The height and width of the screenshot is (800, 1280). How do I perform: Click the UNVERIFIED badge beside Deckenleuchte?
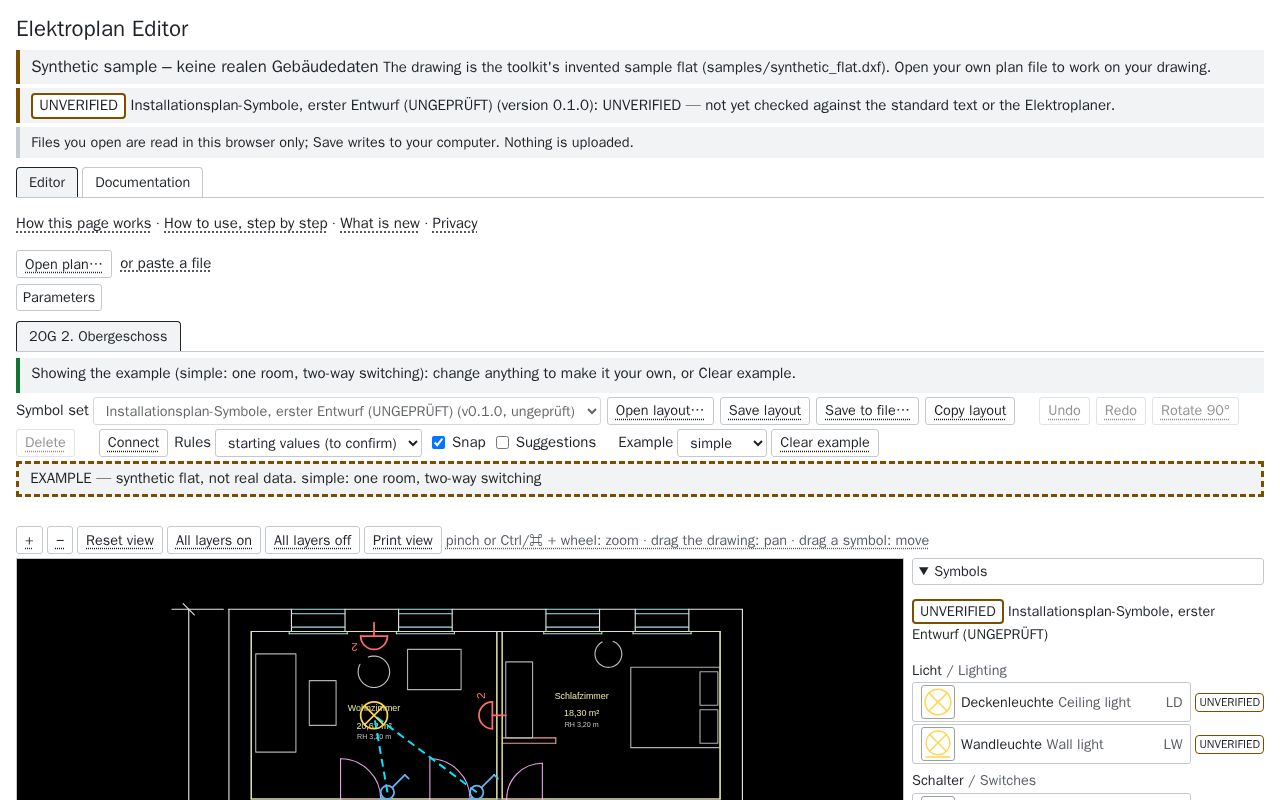point(1229,702)
